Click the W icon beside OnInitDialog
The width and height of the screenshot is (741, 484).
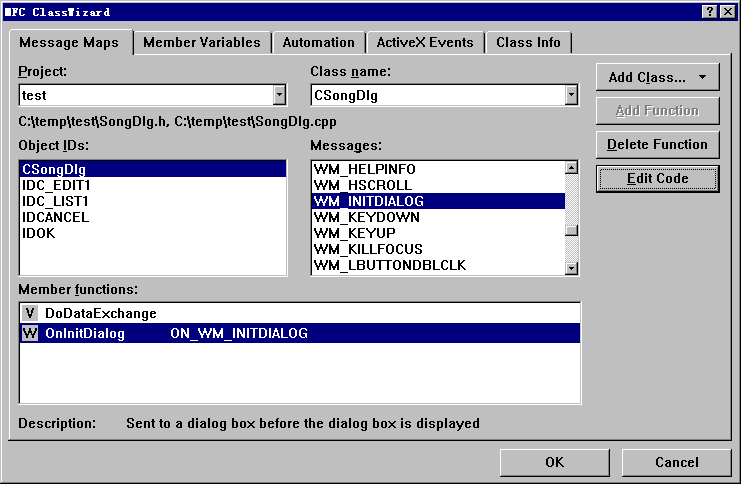[x=29, y=333]
